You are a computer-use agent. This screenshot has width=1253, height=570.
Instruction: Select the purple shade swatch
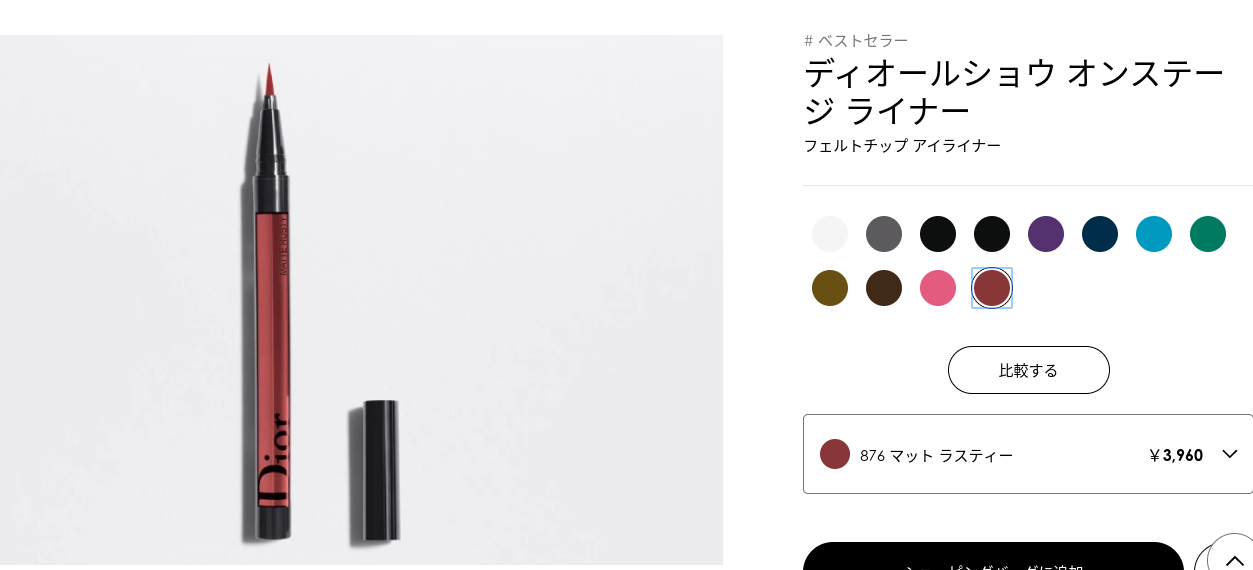point(1046,234)
